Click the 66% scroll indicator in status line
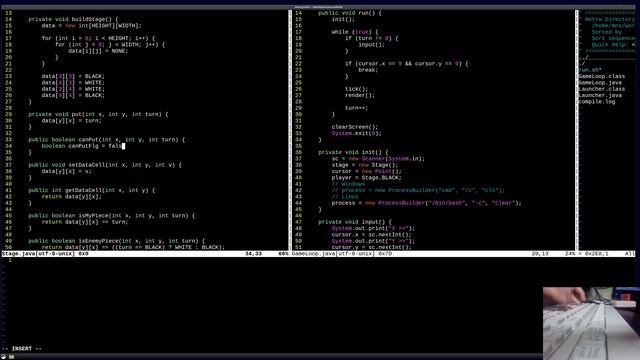This screenshot has width=640, height=360. point(283,253)
